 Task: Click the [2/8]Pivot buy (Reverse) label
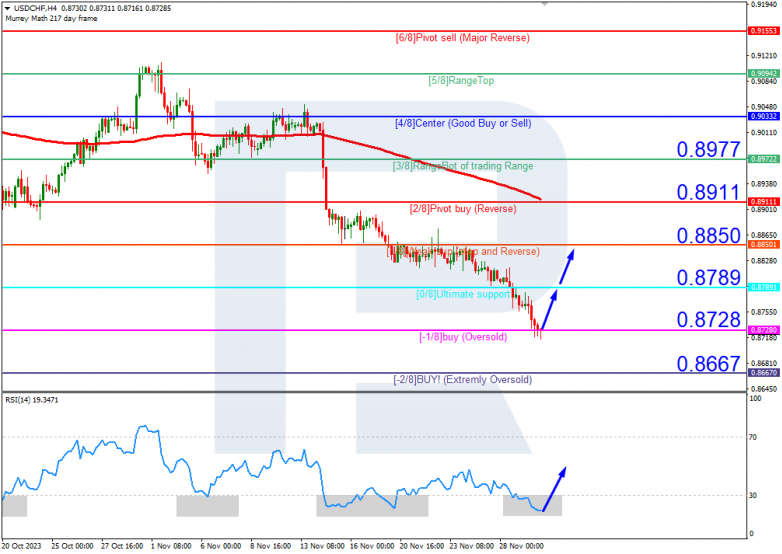pyautogui.click(x=463, y=208)
